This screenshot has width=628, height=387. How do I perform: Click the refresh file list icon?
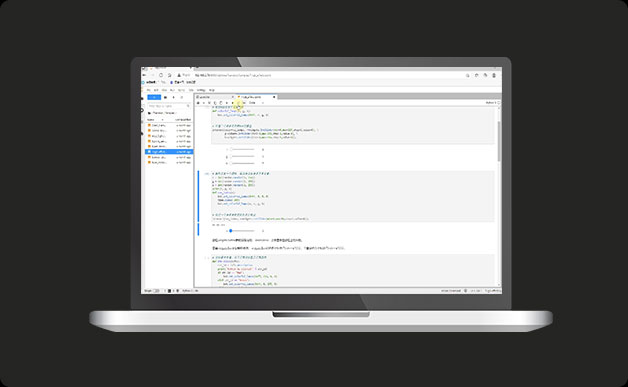181,97
